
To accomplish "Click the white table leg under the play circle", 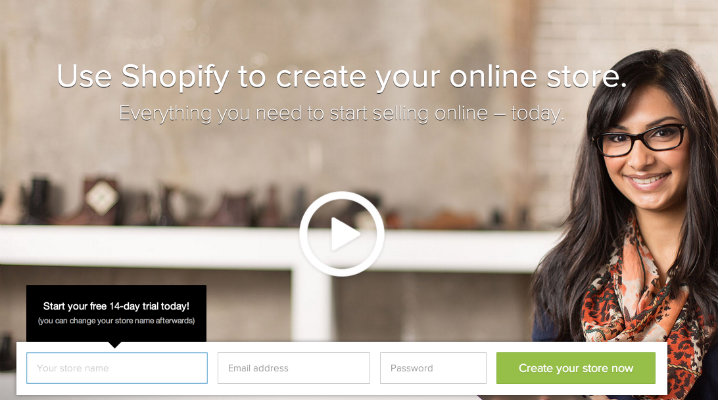I will [311, 305].
